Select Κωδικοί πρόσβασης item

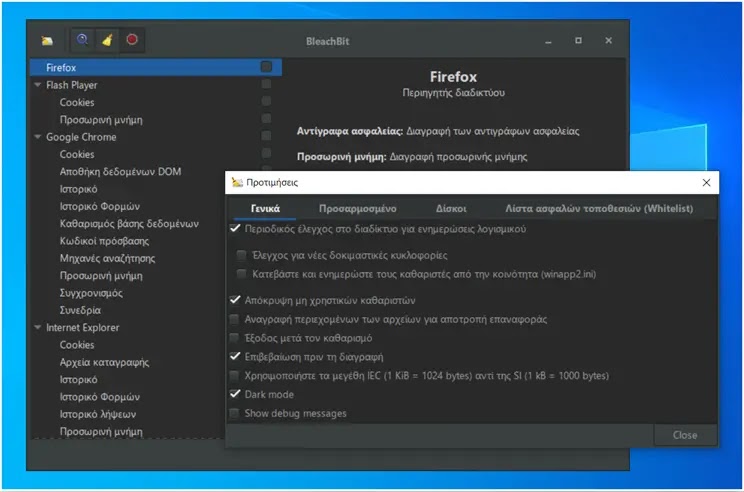coord(104,241)
